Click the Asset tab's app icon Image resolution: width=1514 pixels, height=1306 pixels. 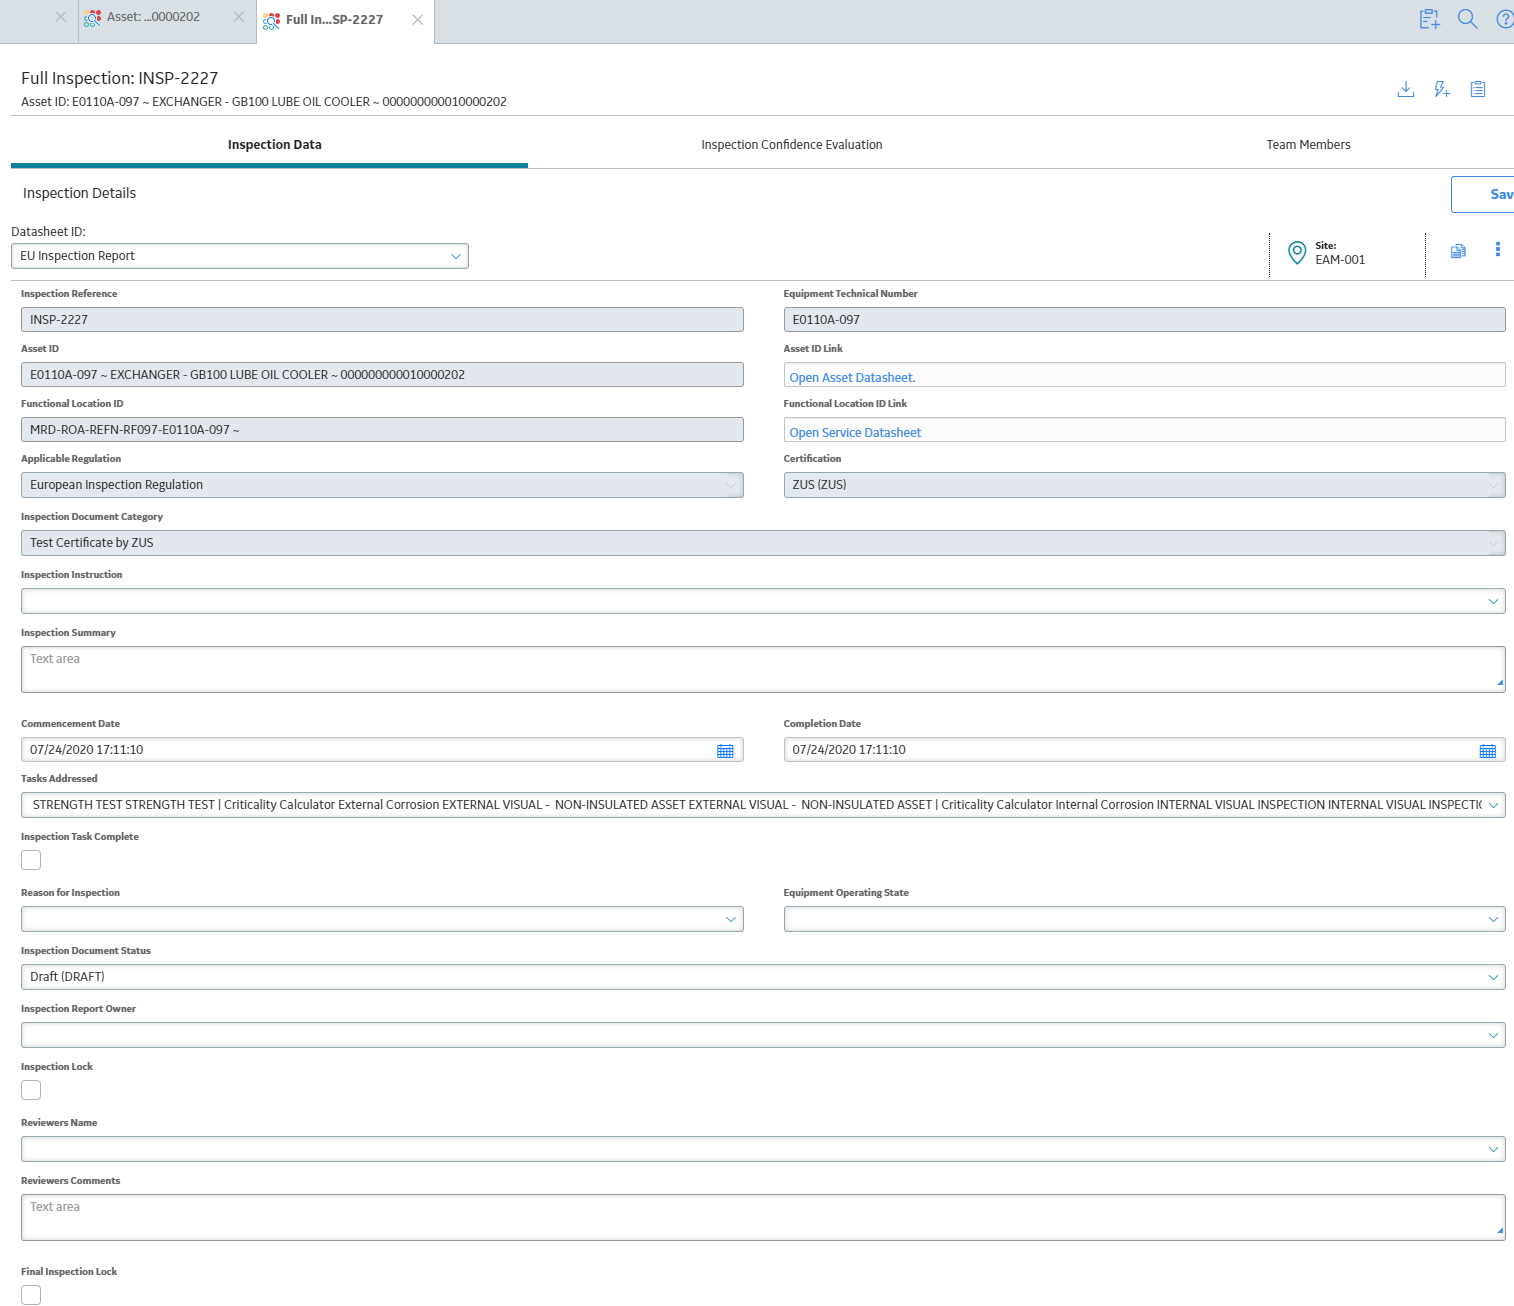(x=92, y=18)
